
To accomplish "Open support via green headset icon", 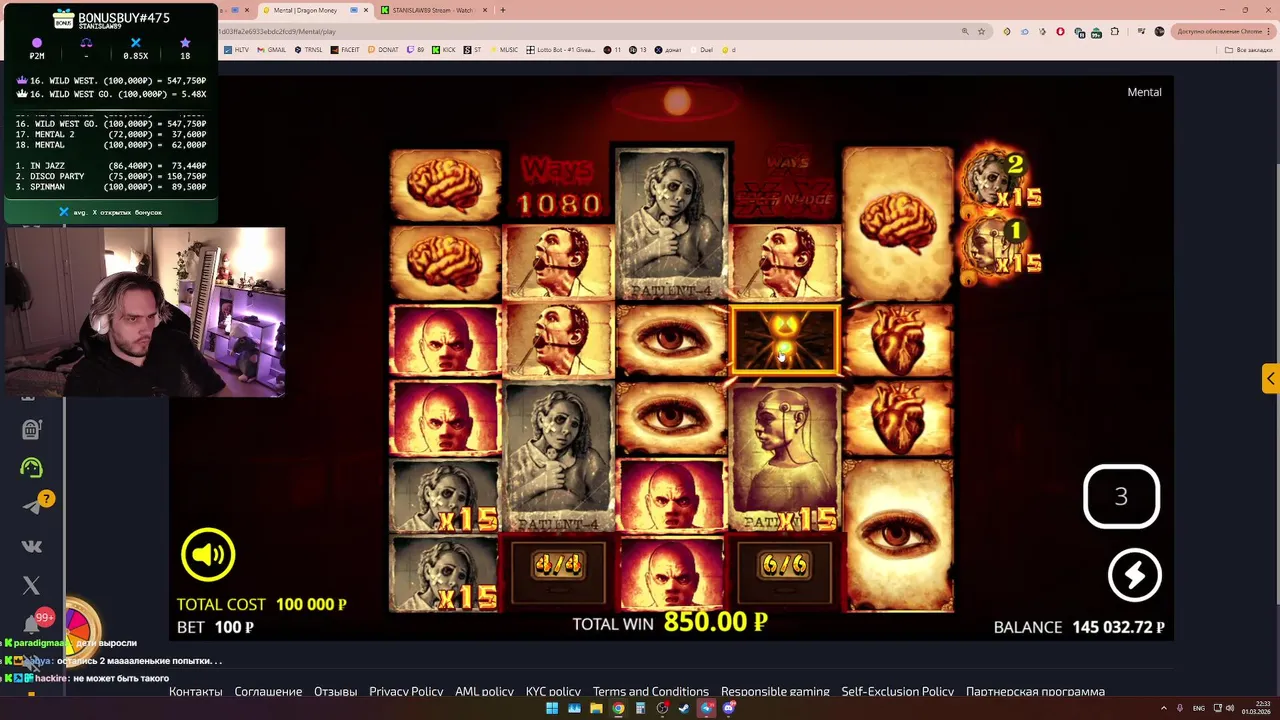I will tap(31, 467).
